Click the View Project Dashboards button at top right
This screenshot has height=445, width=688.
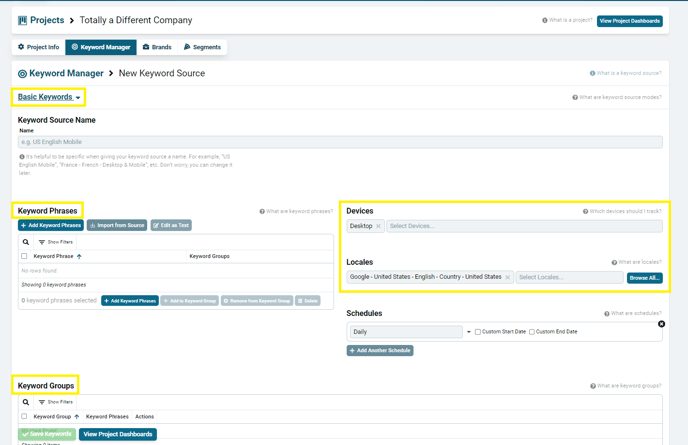click(630, 21)
